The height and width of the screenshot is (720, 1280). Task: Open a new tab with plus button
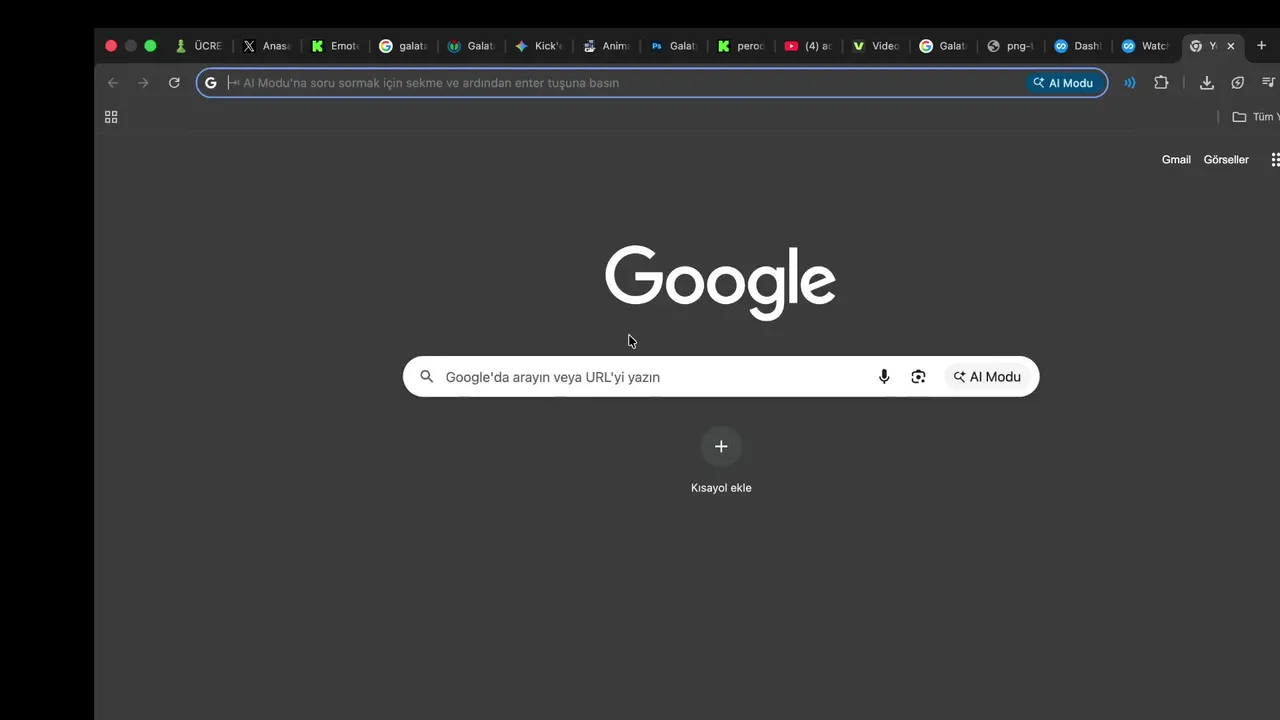(1261, 46)
